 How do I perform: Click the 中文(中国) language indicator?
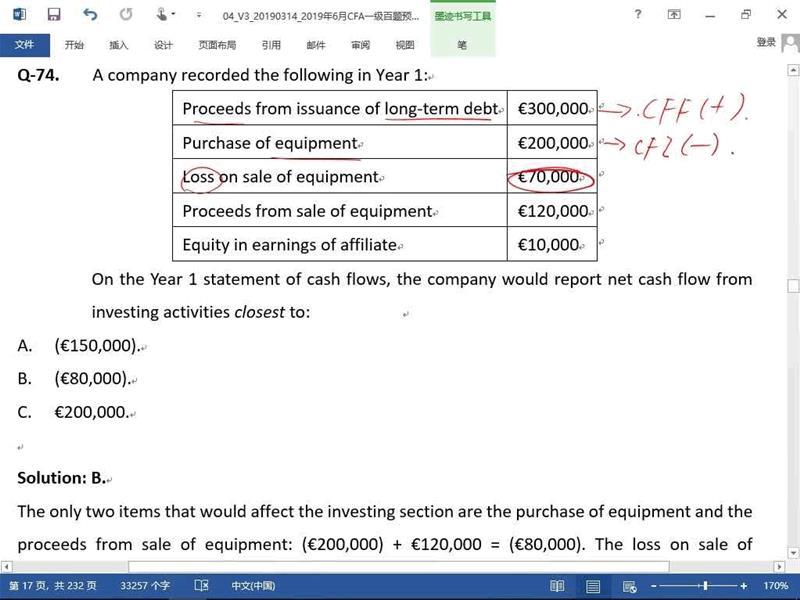coord(254,586)
